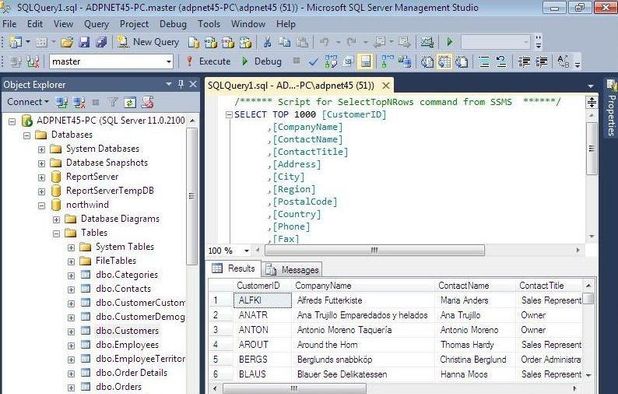Click the Increase Indent icon
This screenshot has width=618, height=394.
[542, 62]
